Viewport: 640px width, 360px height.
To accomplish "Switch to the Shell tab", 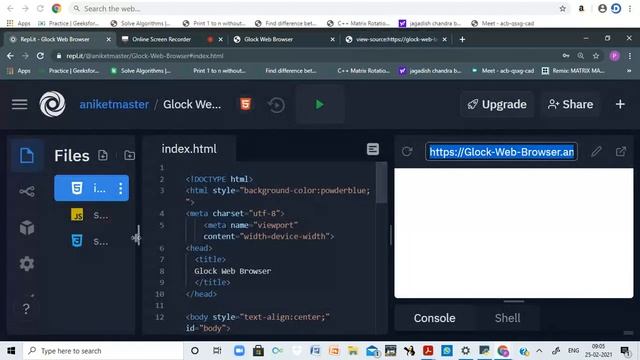I will point(507,318).
